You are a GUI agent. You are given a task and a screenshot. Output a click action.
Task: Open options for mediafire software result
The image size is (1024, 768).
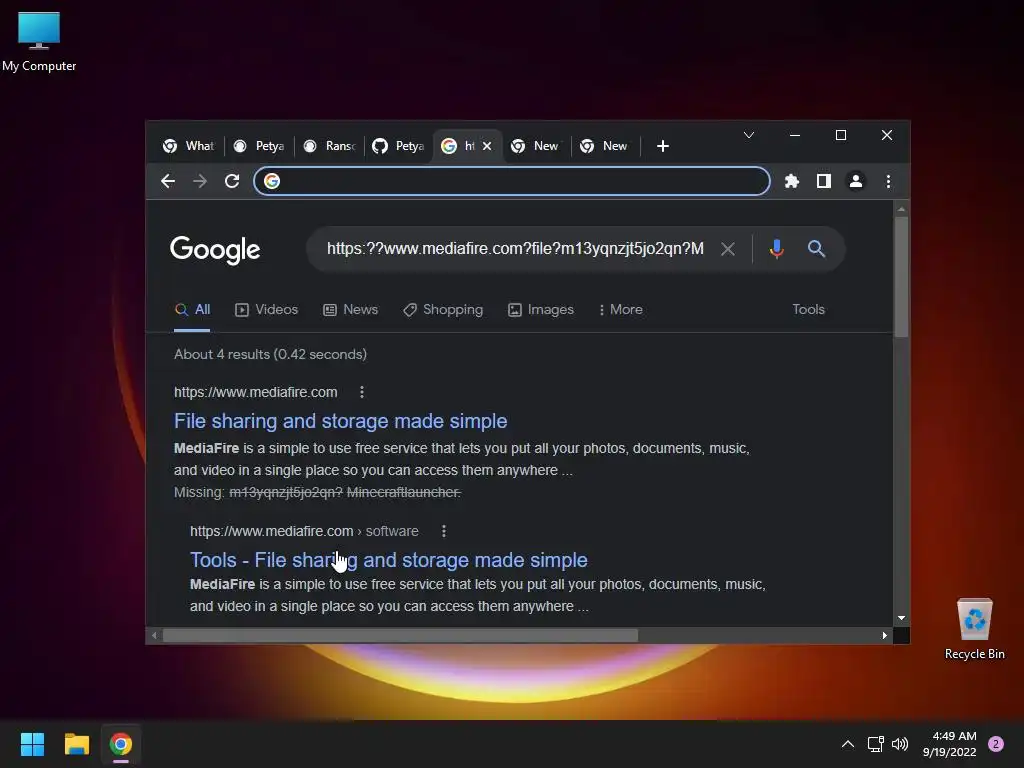[444, 531]
